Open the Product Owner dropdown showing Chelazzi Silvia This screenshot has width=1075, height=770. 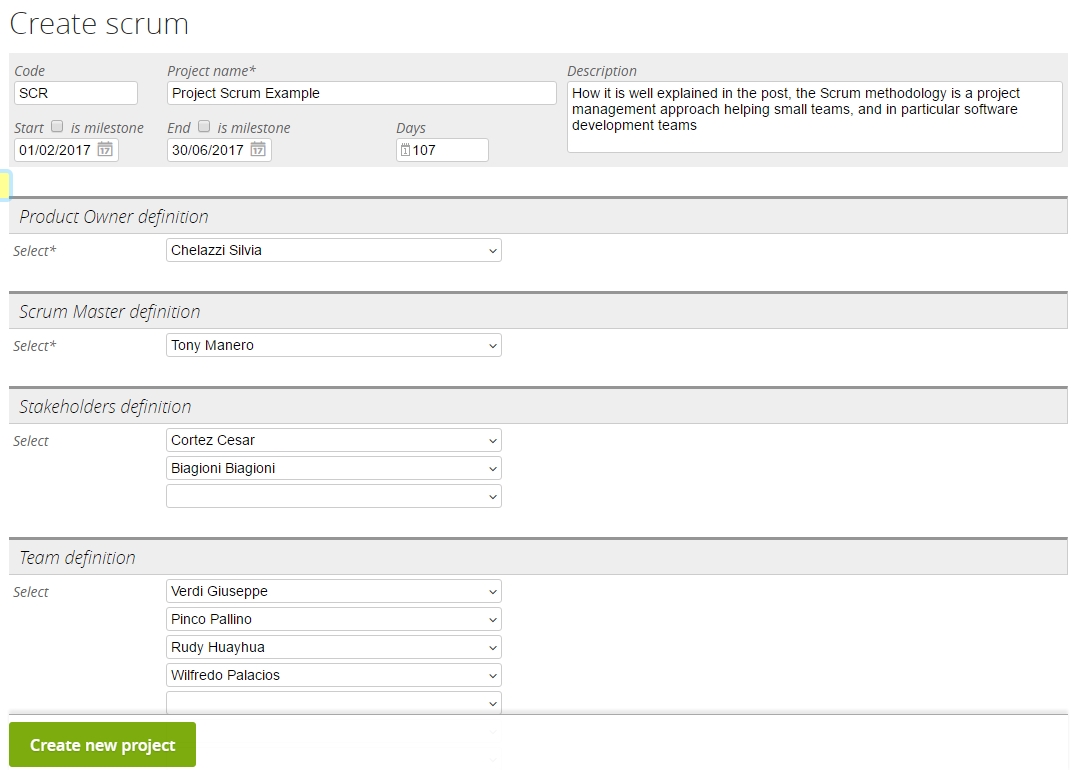(334, 250)
